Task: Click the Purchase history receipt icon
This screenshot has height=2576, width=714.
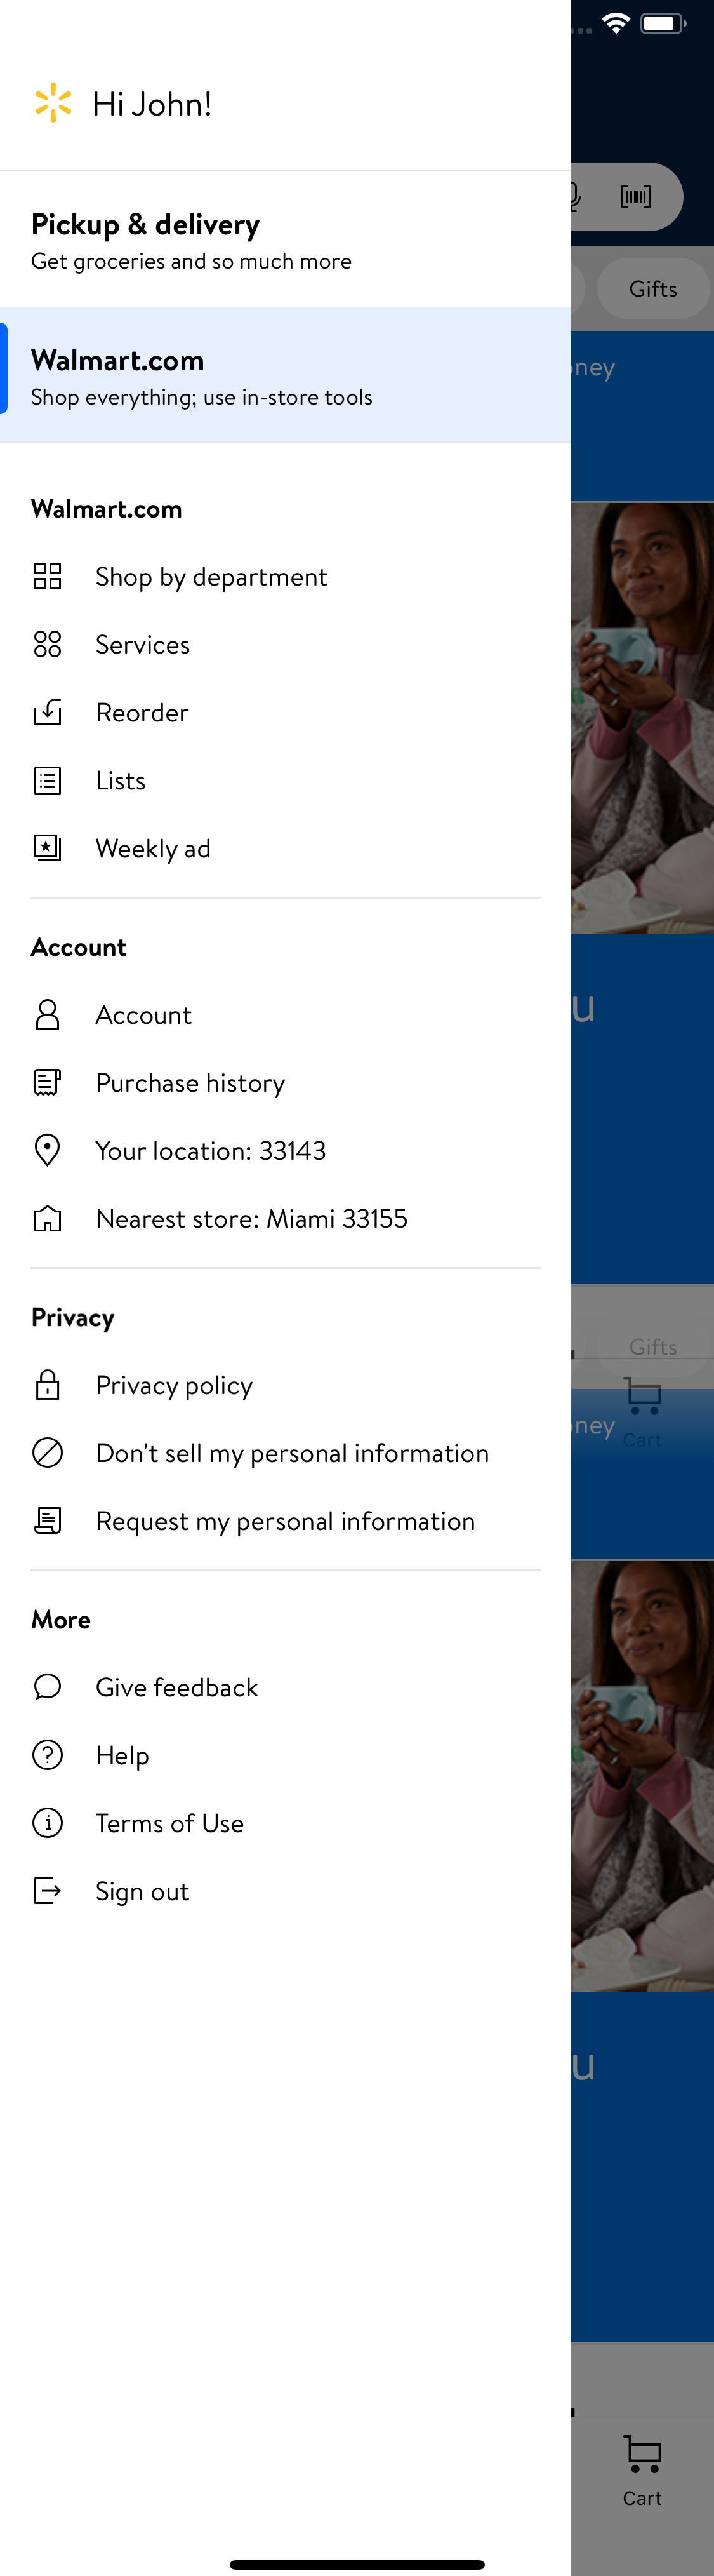Action: (47, 1082)
